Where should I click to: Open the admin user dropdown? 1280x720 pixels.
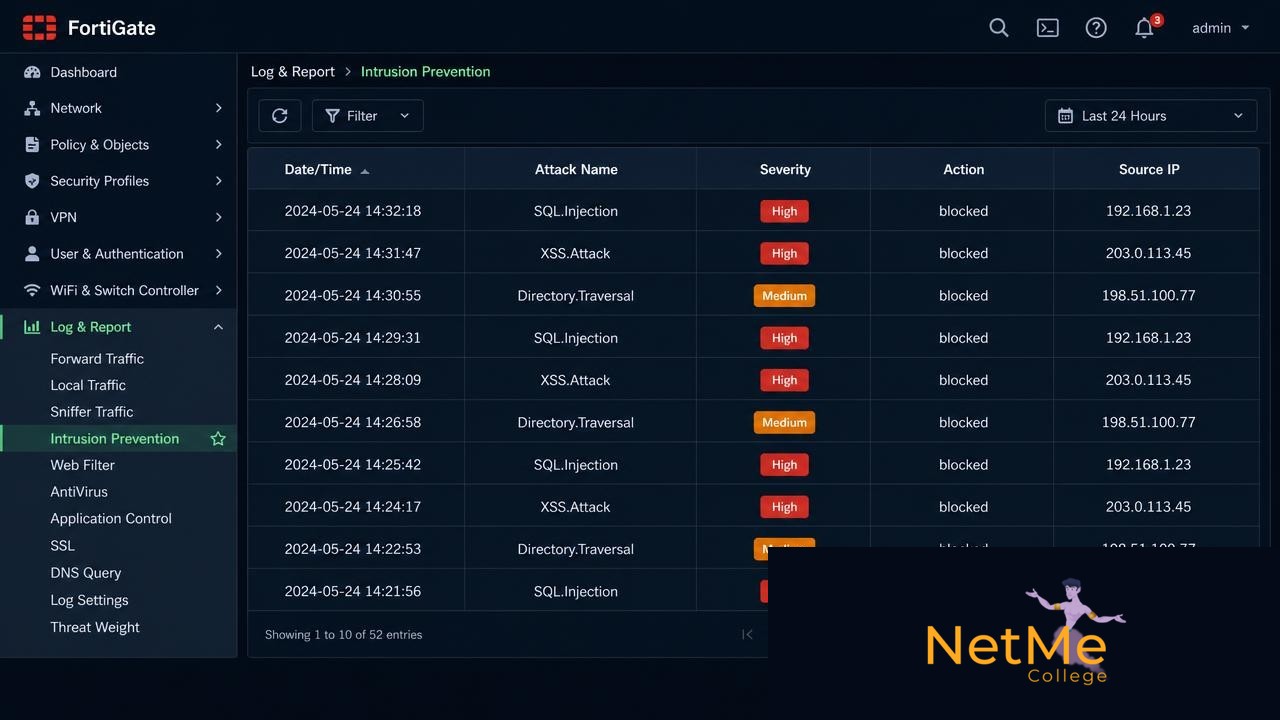(1221, 28)
